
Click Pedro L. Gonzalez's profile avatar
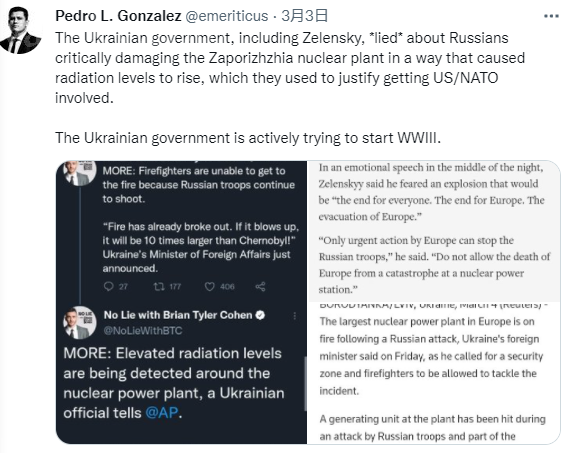click(x=20, y=31)
